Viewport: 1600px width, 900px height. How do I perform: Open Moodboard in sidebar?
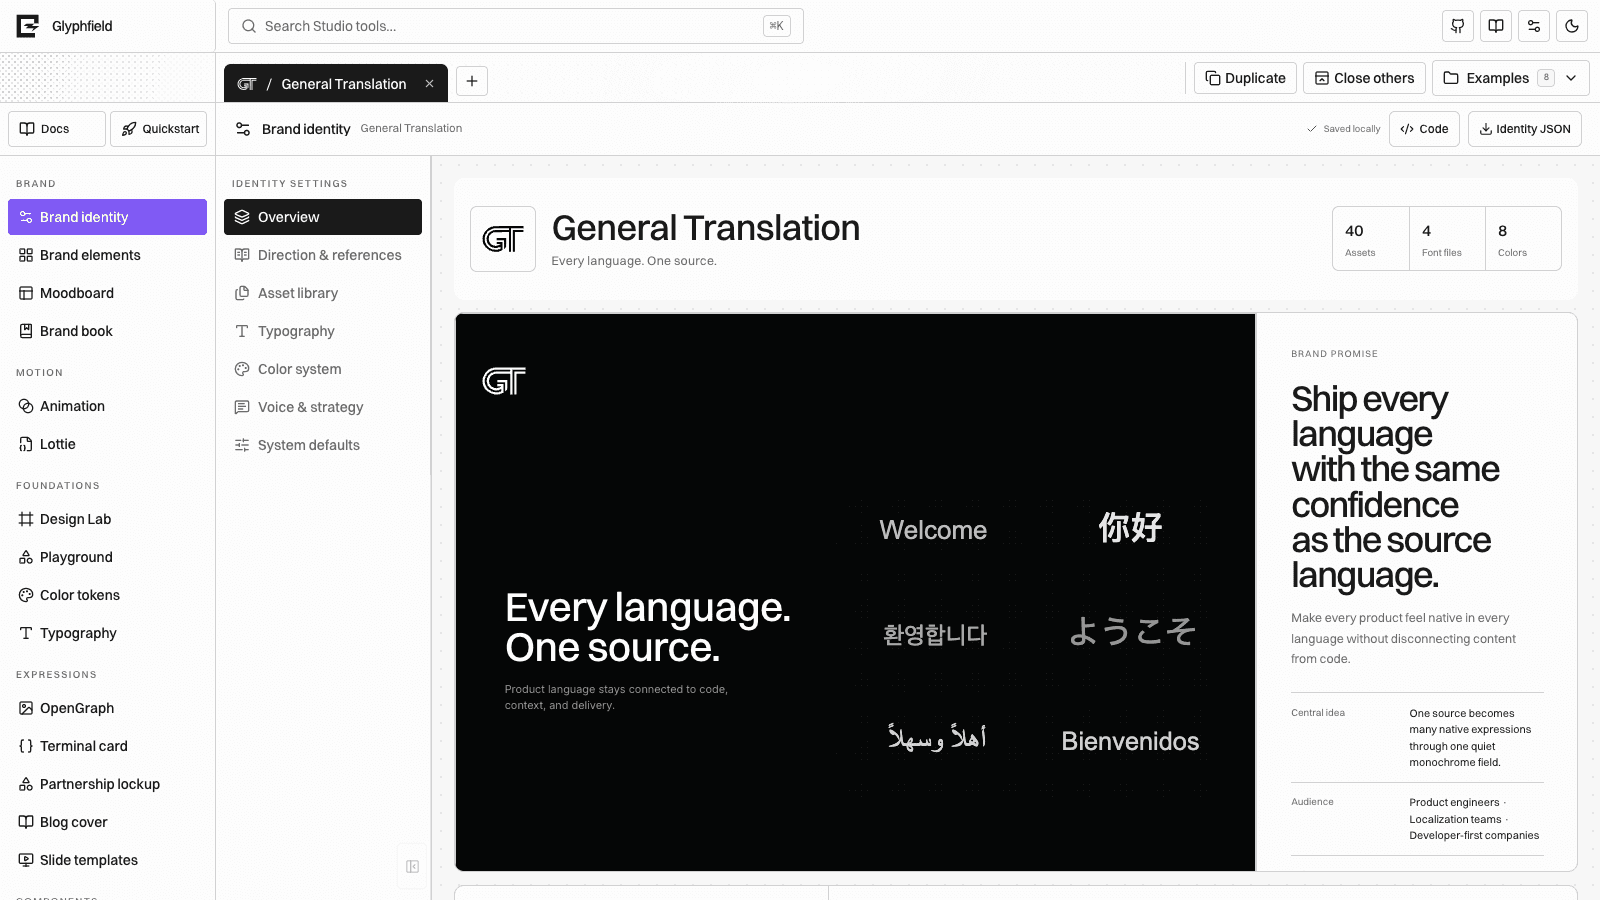coord(107,293)
